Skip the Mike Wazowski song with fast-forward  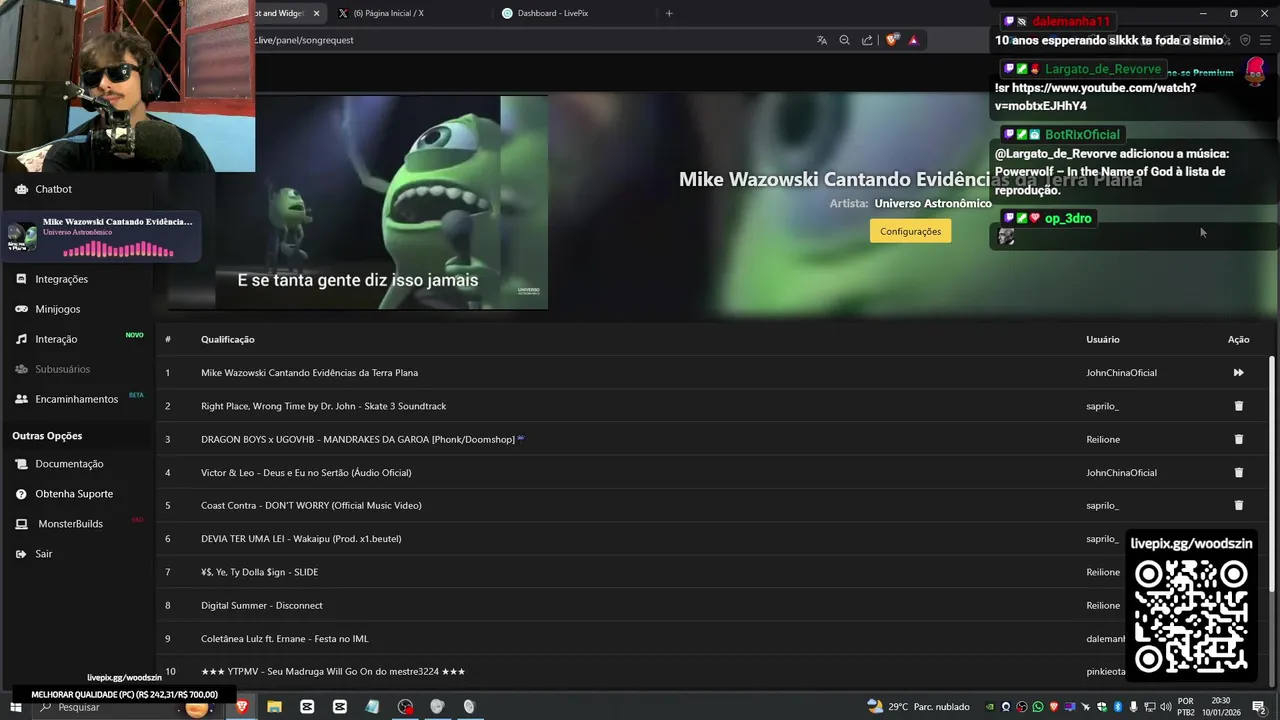pyautogui.click(x=1238, y=373)
